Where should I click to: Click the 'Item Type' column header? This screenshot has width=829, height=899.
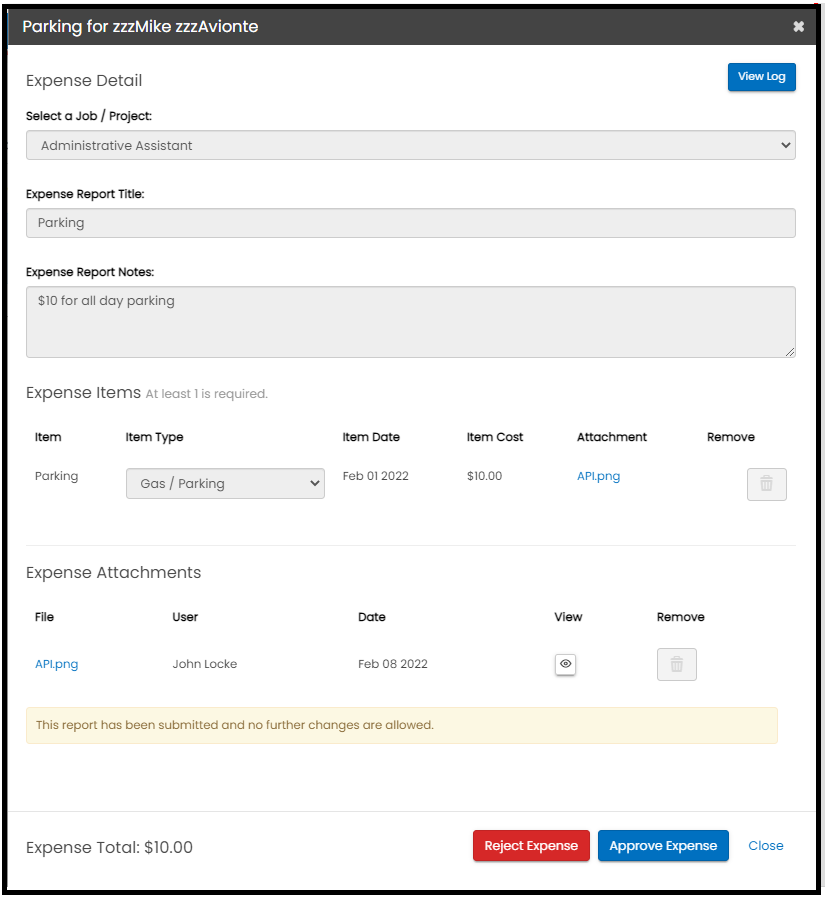click(154, 437)
